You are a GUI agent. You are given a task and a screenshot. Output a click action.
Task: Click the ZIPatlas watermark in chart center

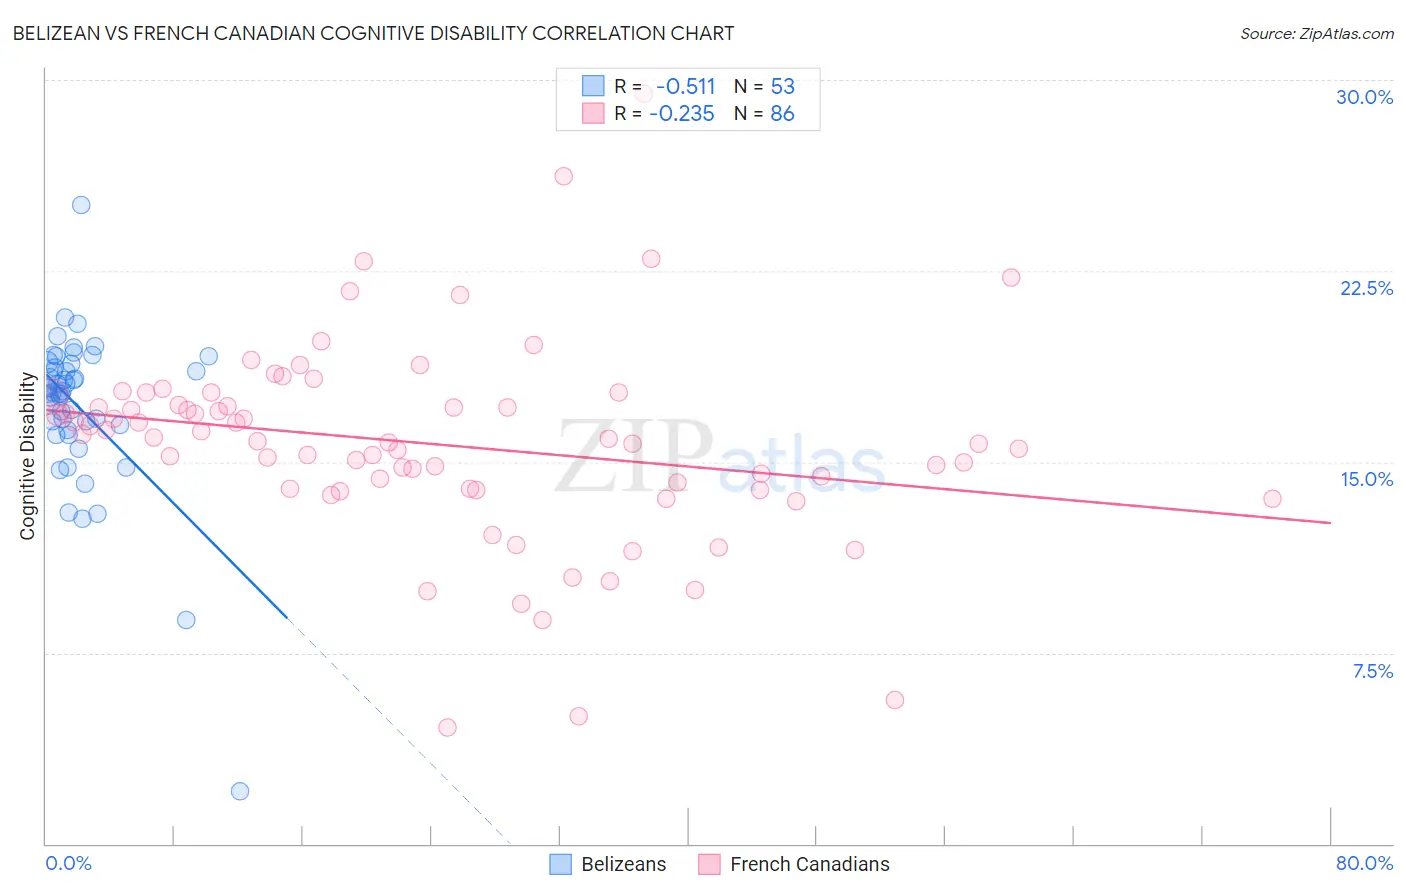(720, 458)
